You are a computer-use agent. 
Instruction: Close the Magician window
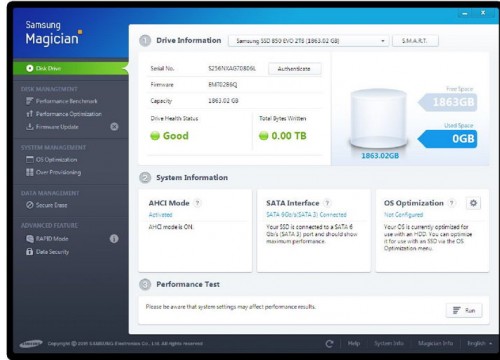483,13
